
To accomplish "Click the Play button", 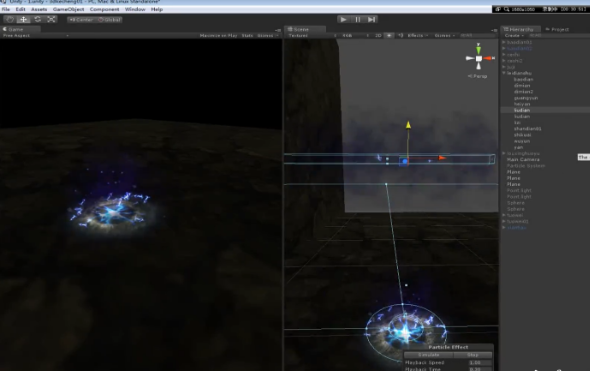I will tap(343, 19).
